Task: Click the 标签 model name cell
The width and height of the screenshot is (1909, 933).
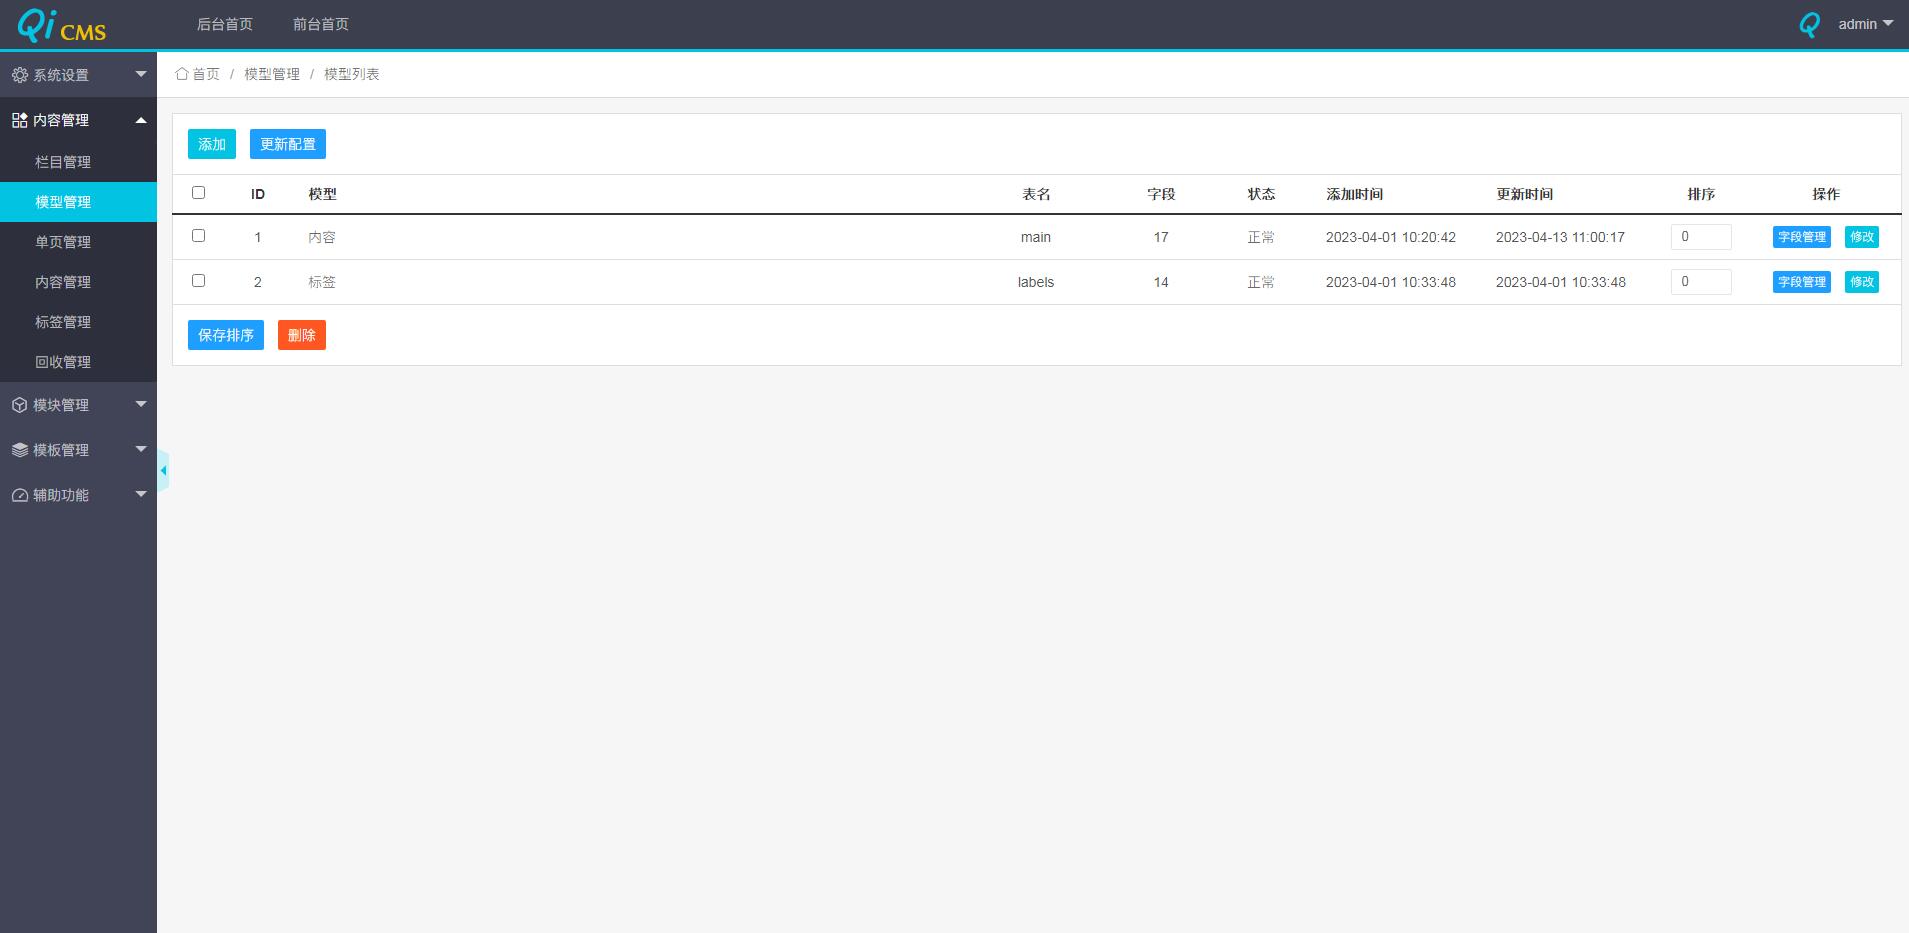Action: click(322, 282)
